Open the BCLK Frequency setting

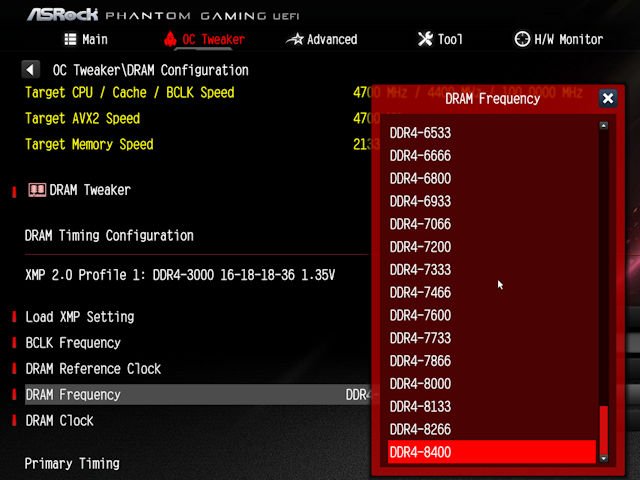click(73, 343)
